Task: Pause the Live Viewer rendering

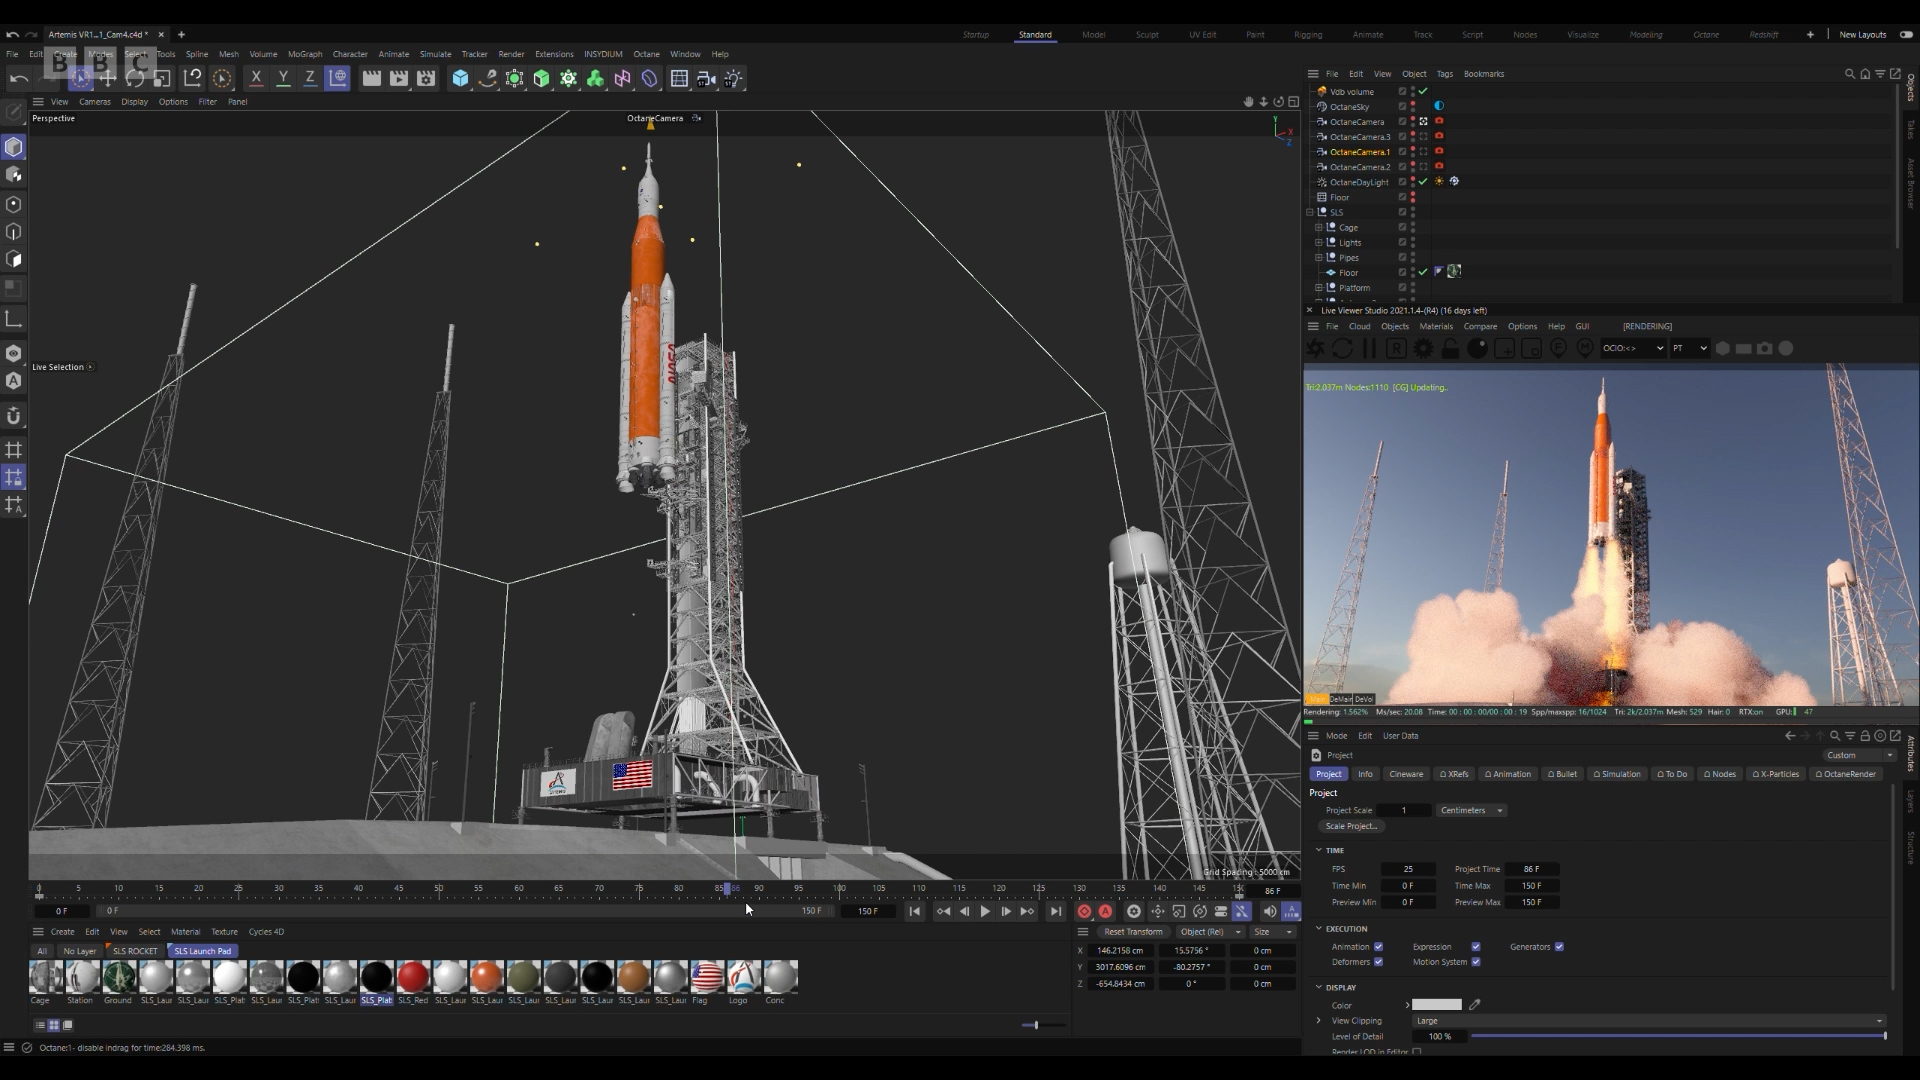Action: pos(1369,348)
